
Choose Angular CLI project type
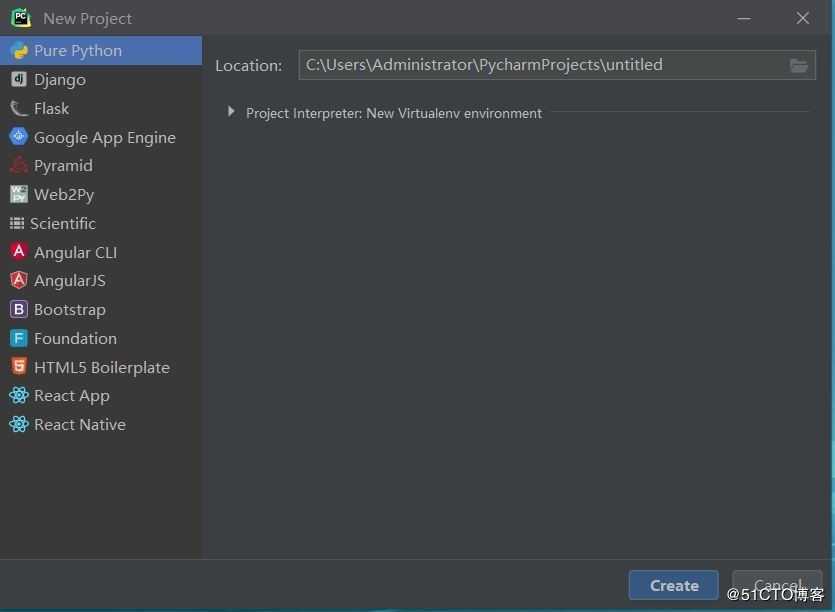pyautogui.click(x=101, y=252)
